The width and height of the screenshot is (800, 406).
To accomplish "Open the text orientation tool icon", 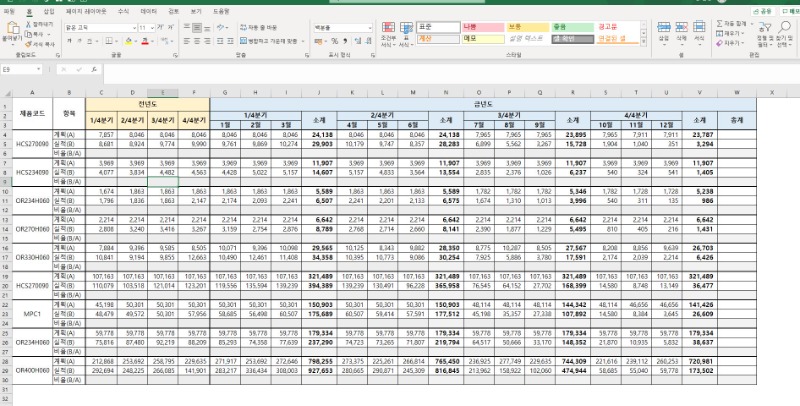I will (220, 28).
